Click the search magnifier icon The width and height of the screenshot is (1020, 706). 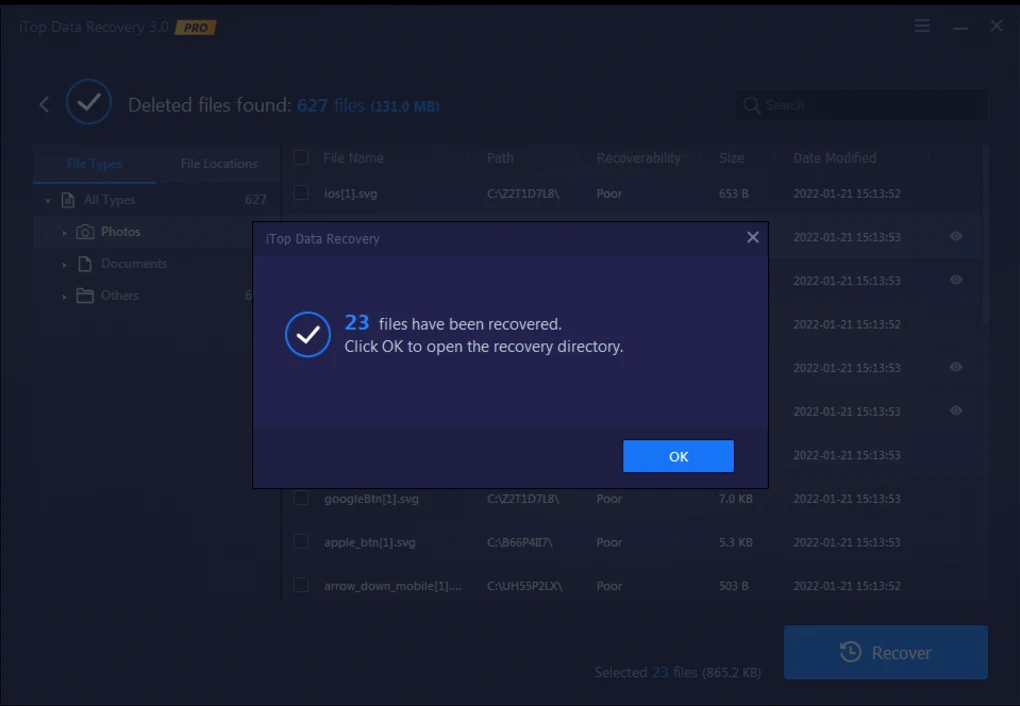point(752,105)
